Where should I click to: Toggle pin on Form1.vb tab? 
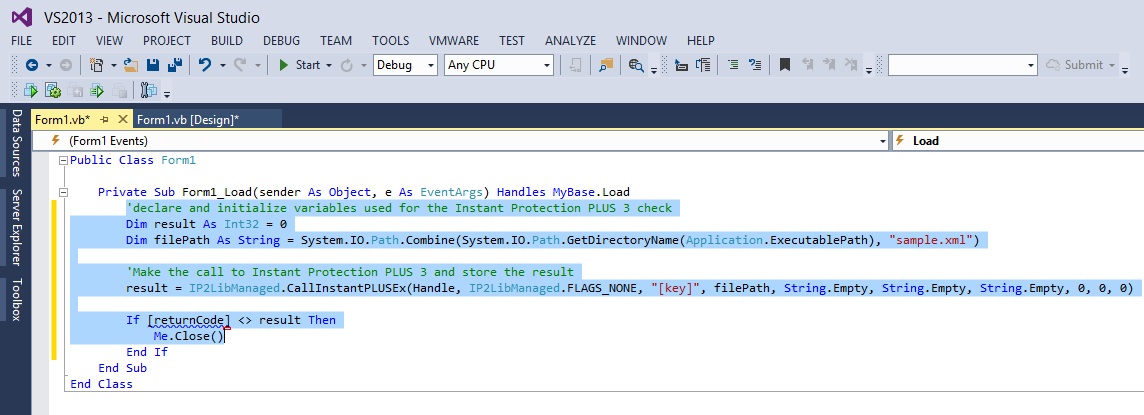point(104,119)
